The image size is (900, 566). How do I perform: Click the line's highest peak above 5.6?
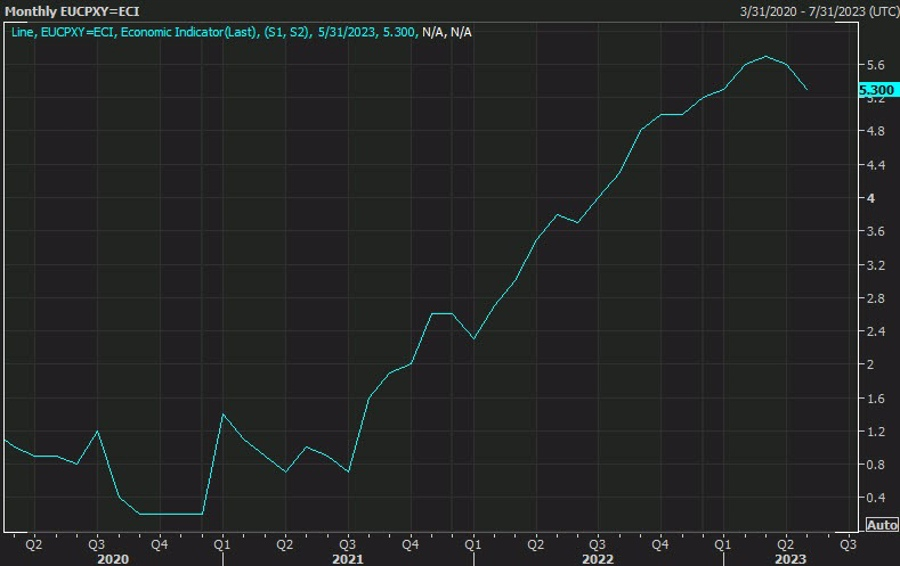[766, 56]
